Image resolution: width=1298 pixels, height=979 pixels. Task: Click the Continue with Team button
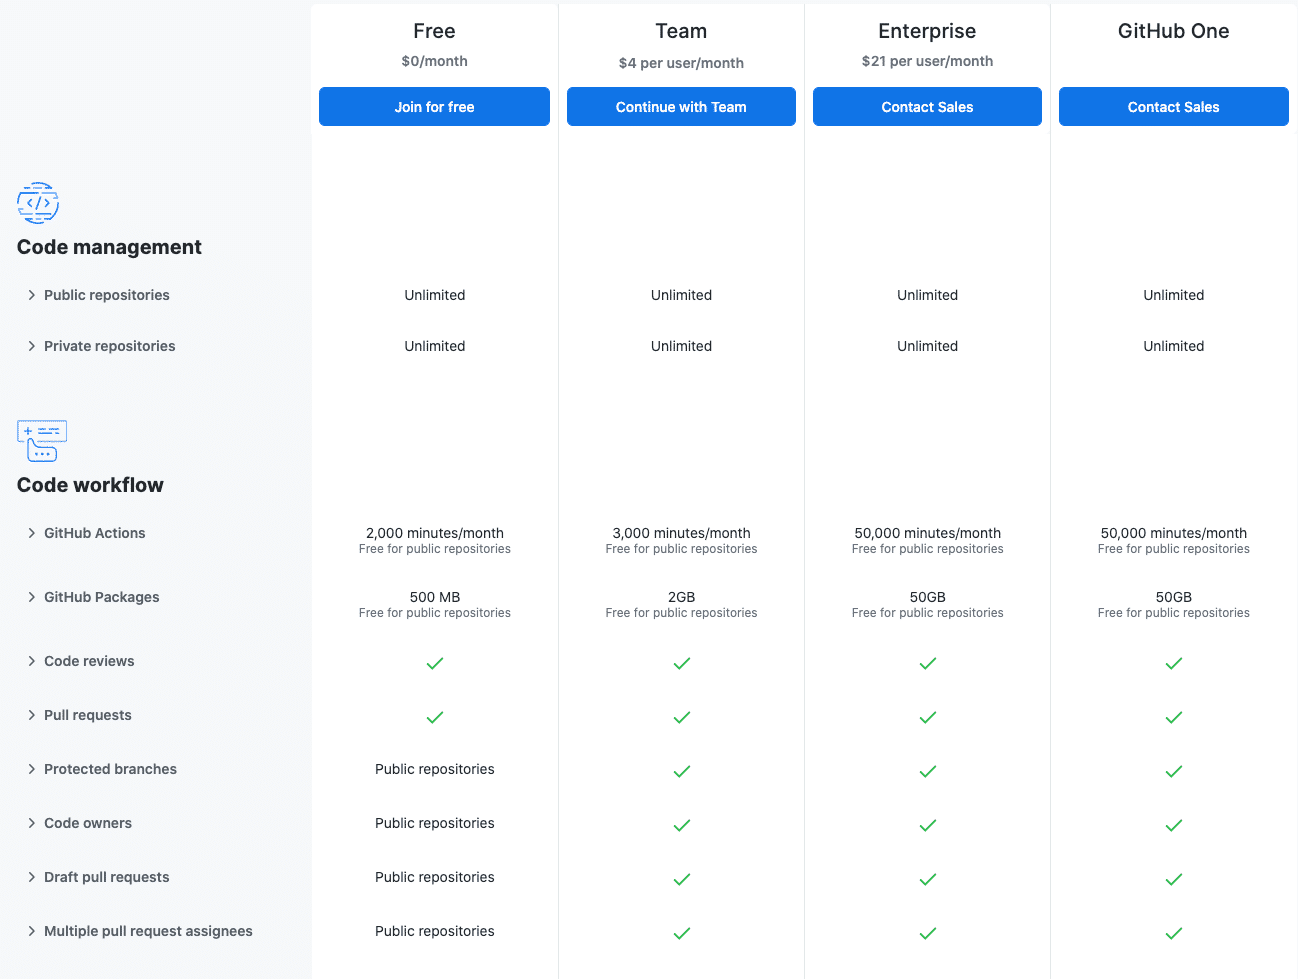tap(681, 106)
